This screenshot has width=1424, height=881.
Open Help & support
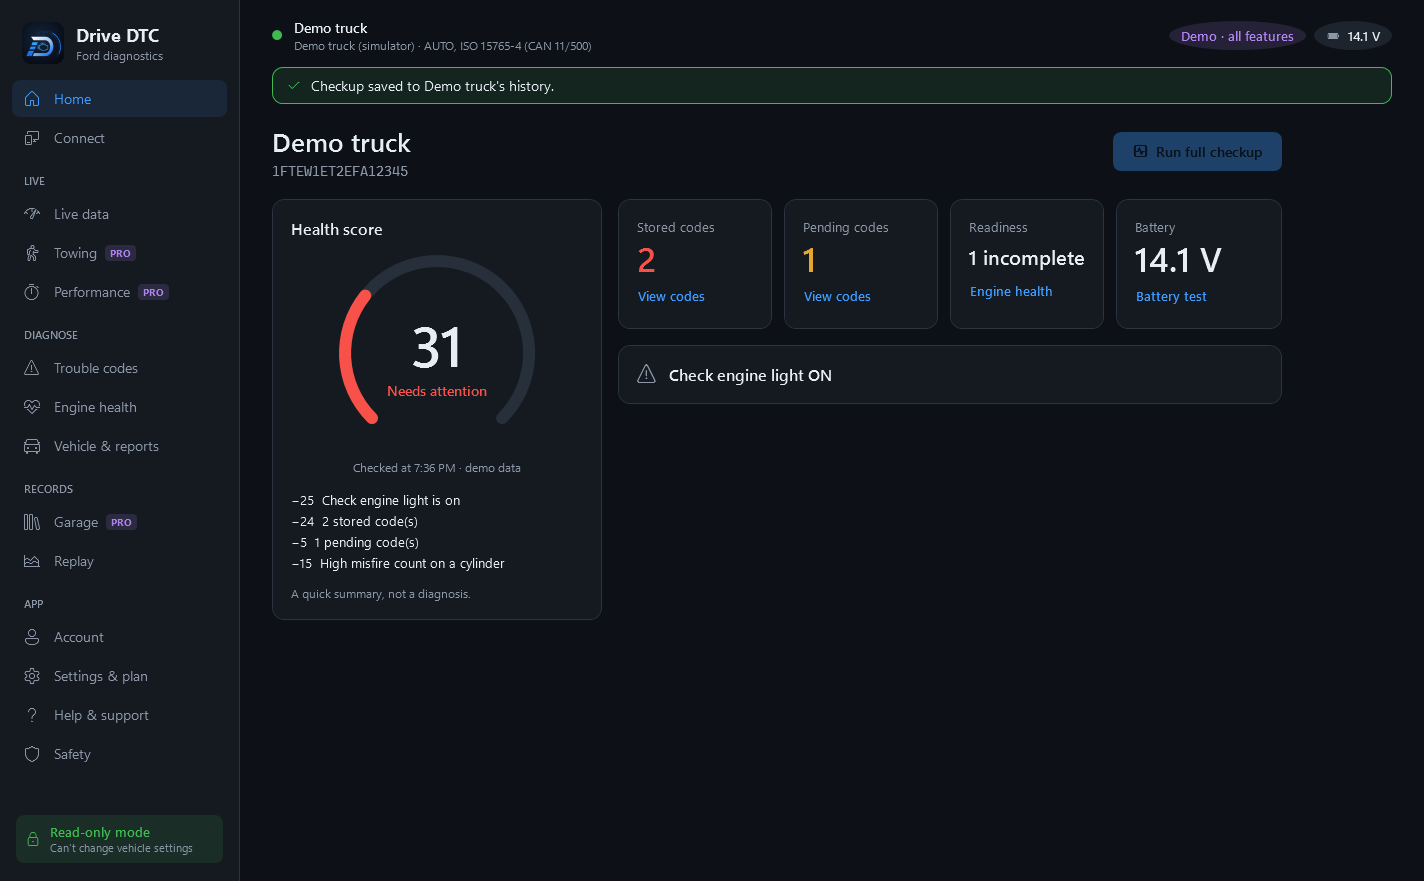pyautogui.click(x=119, y=715)
